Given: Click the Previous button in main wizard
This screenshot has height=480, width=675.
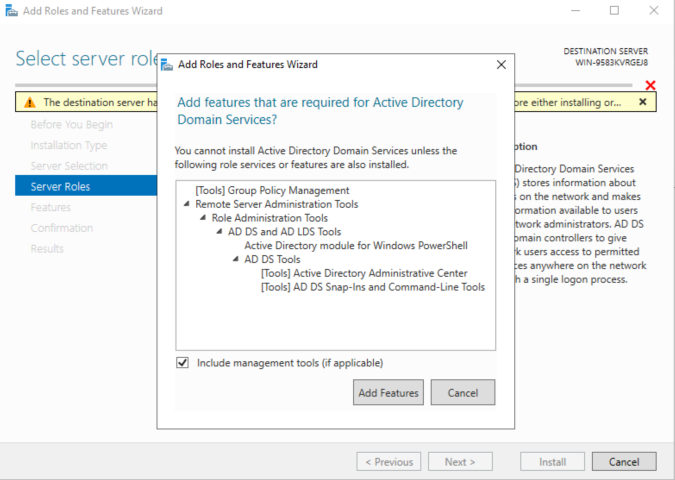Looking at the screenshot, I should click(389, 461).
